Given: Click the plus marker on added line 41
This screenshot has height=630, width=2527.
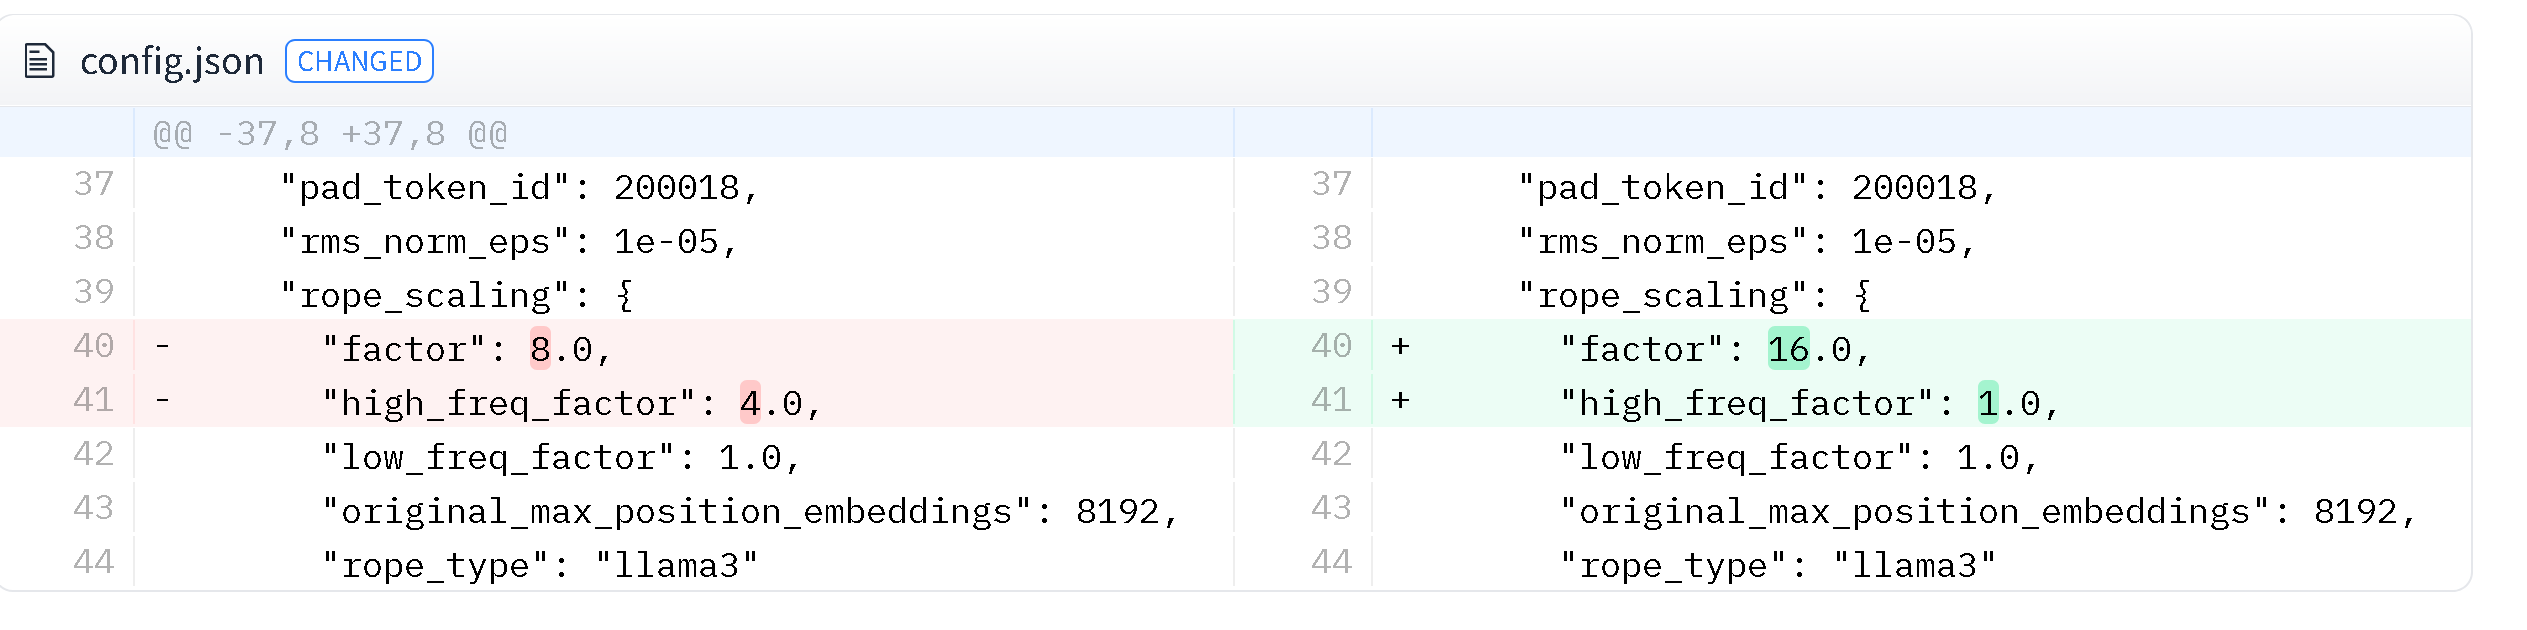Looking at the screenshot, I should pyautogui.click(x=1400, y=401).
